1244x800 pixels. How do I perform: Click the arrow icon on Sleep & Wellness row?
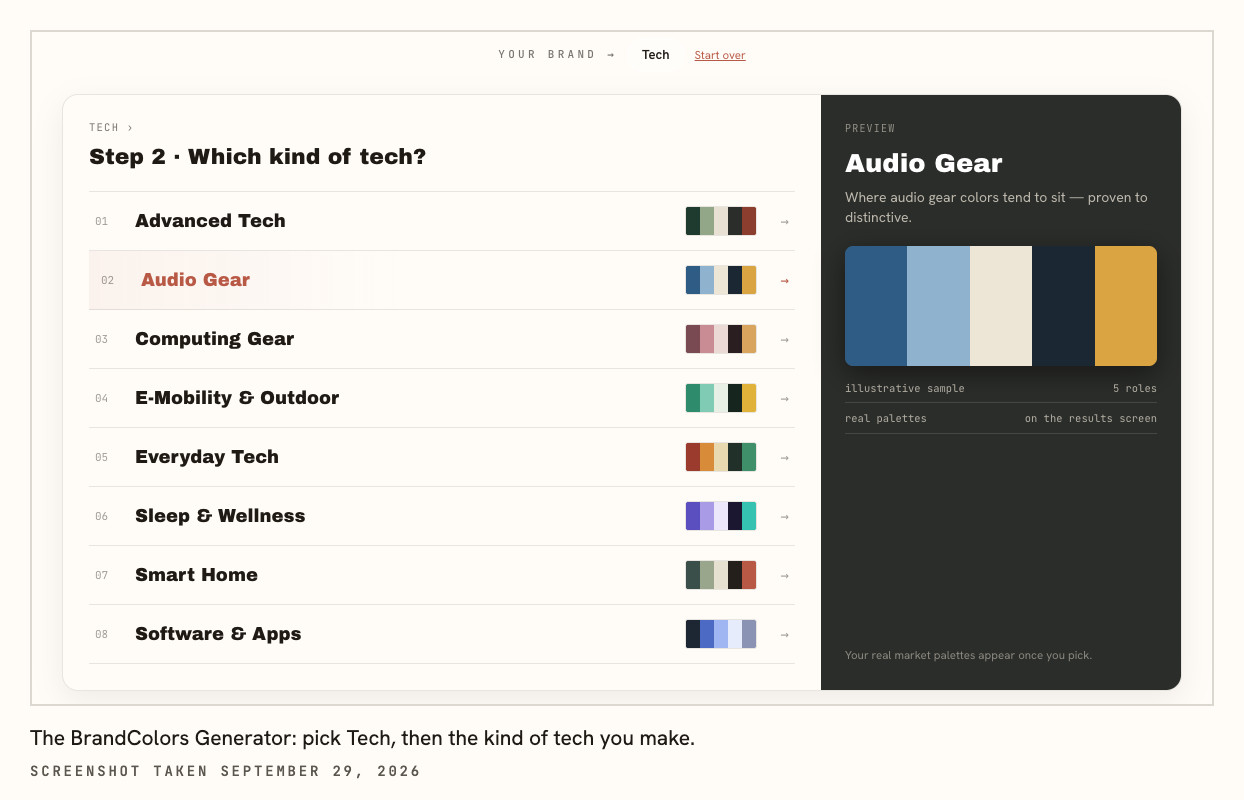pos(785,516)
